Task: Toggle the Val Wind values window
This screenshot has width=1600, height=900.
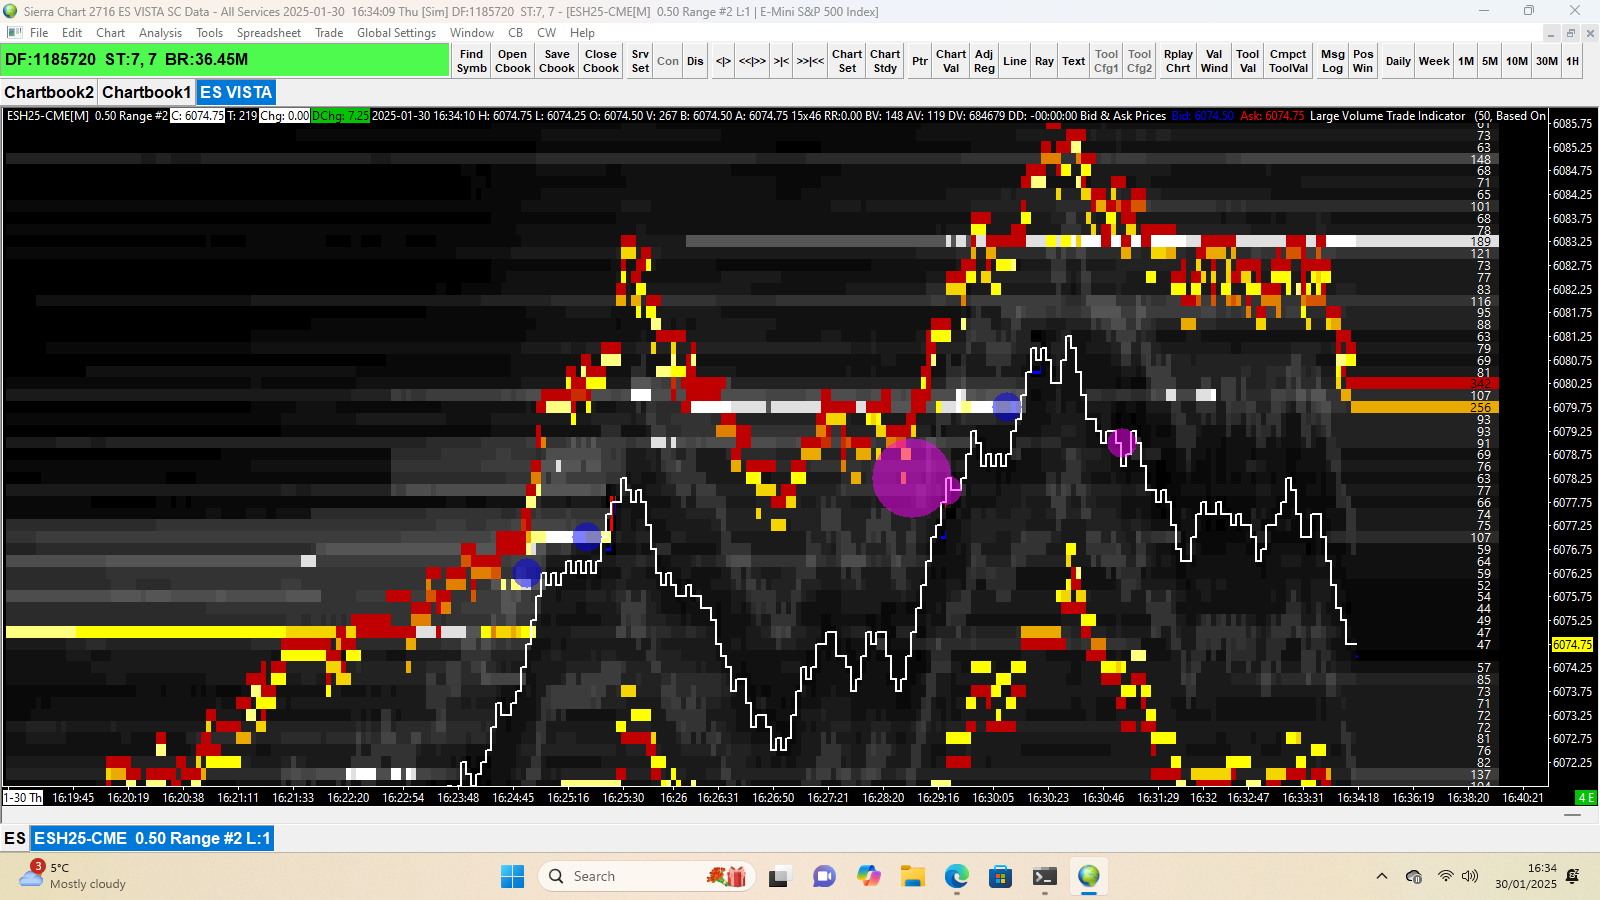Action: pos(1214,61)
